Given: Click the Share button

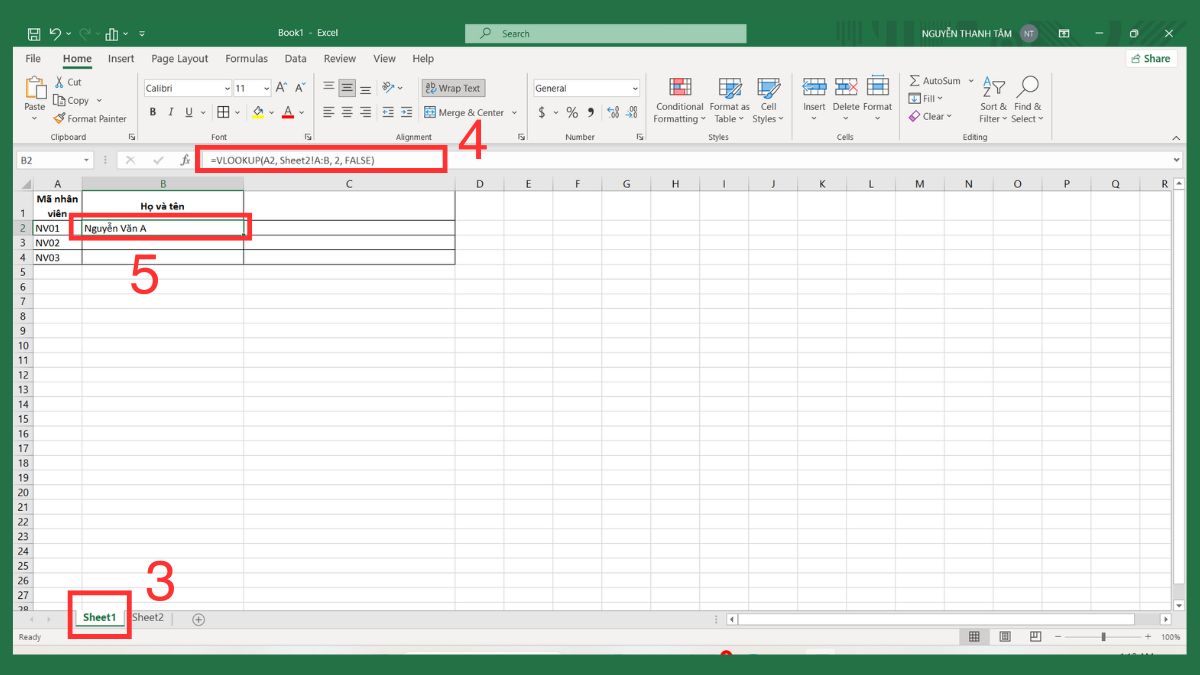Looking at the screenshot, I should (x=1150, y=59).
